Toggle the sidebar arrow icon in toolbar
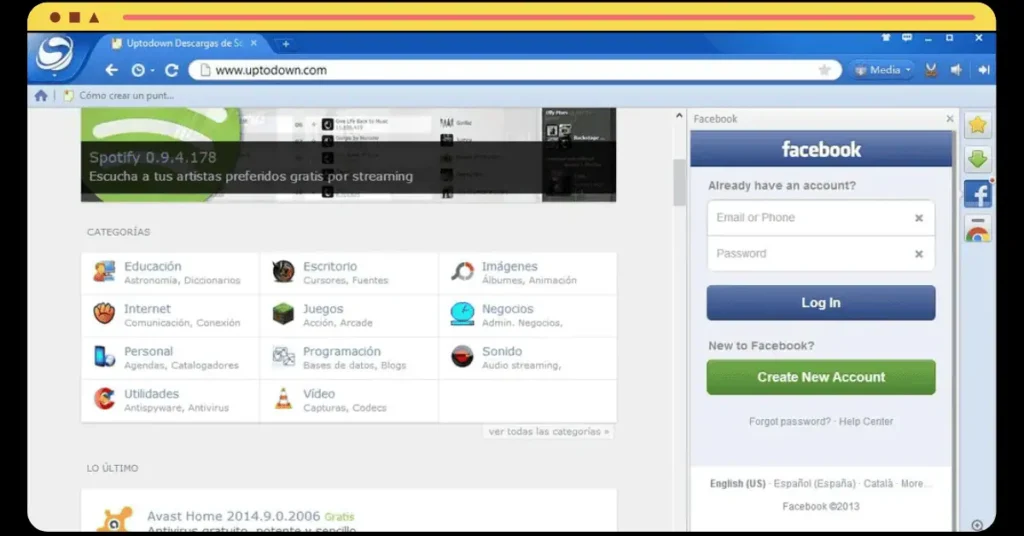This screenshot has height=536, width=1024. pyautogui.click(x=984, y=70)
